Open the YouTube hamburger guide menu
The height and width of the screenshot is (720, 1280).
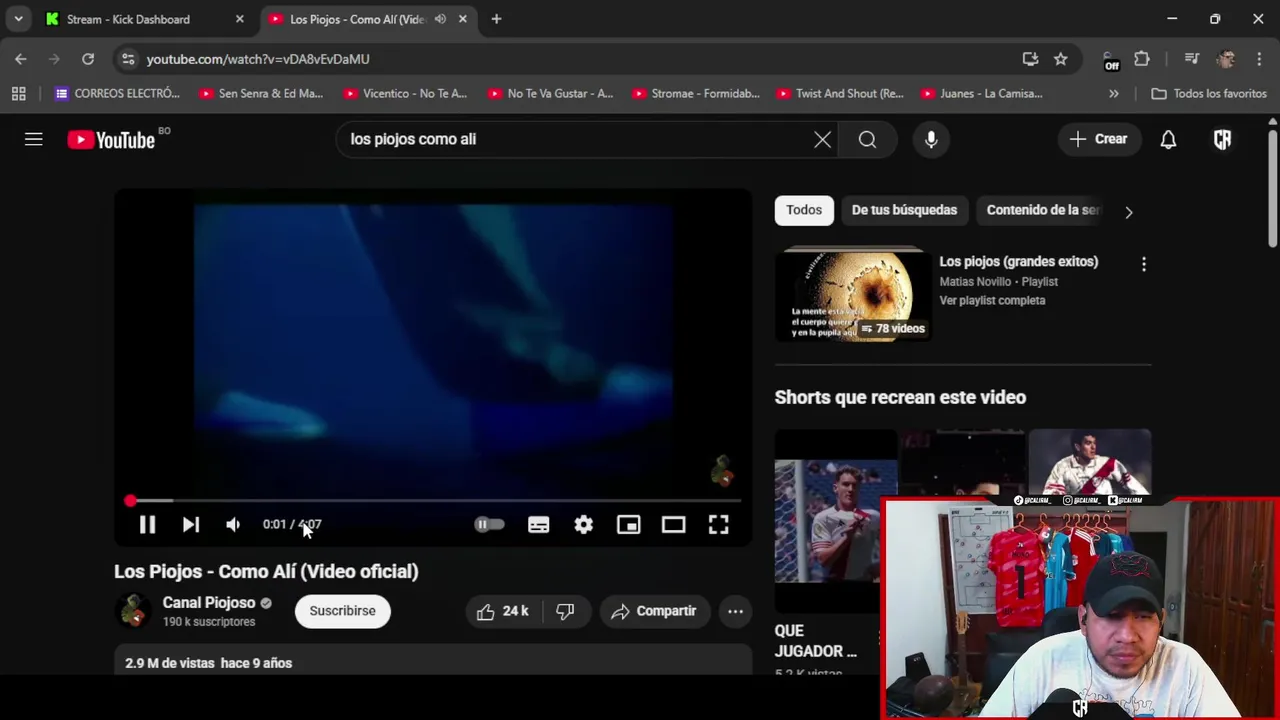tap(34, 140)
